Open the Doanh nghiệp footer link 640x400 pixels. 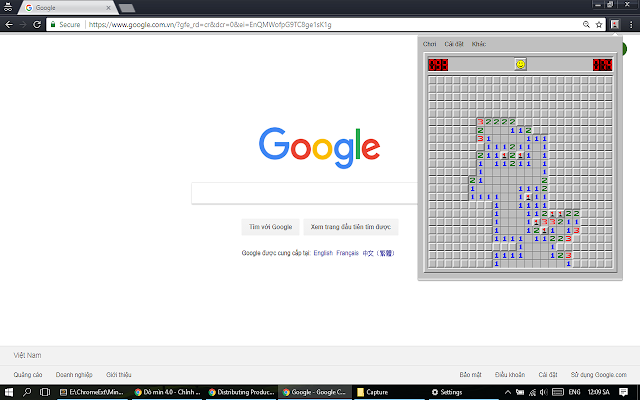[74, 375]
